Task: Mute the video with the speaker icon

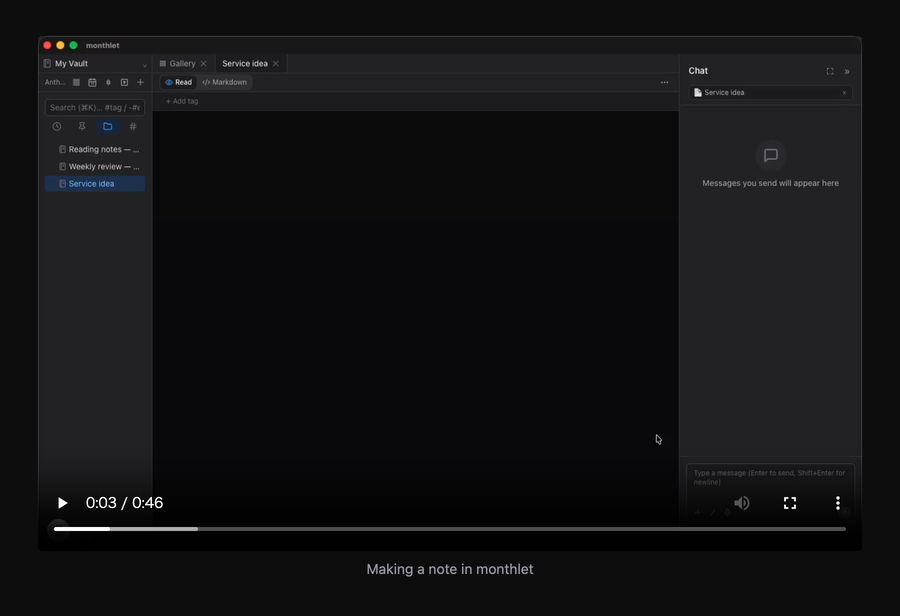Action: click(742, 503)
